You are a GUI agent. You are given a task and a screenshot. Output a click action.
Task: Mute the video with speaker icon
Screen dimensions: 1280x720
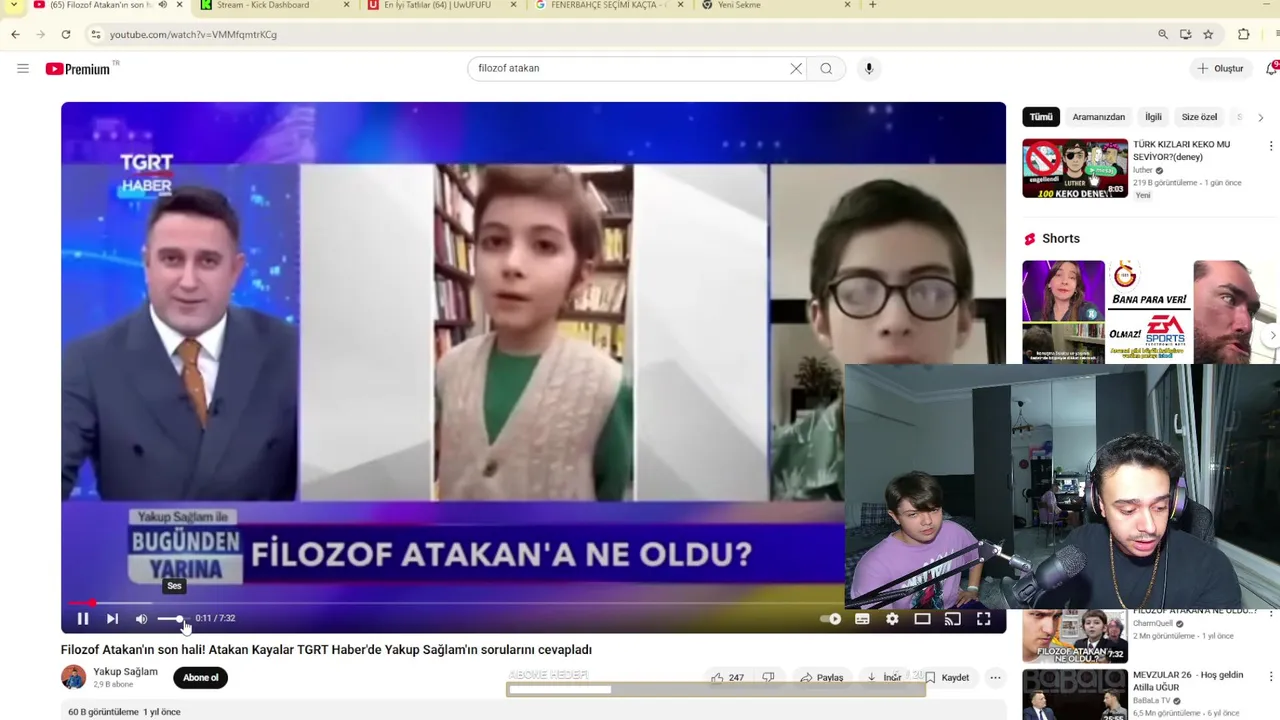tap(141, 619)
